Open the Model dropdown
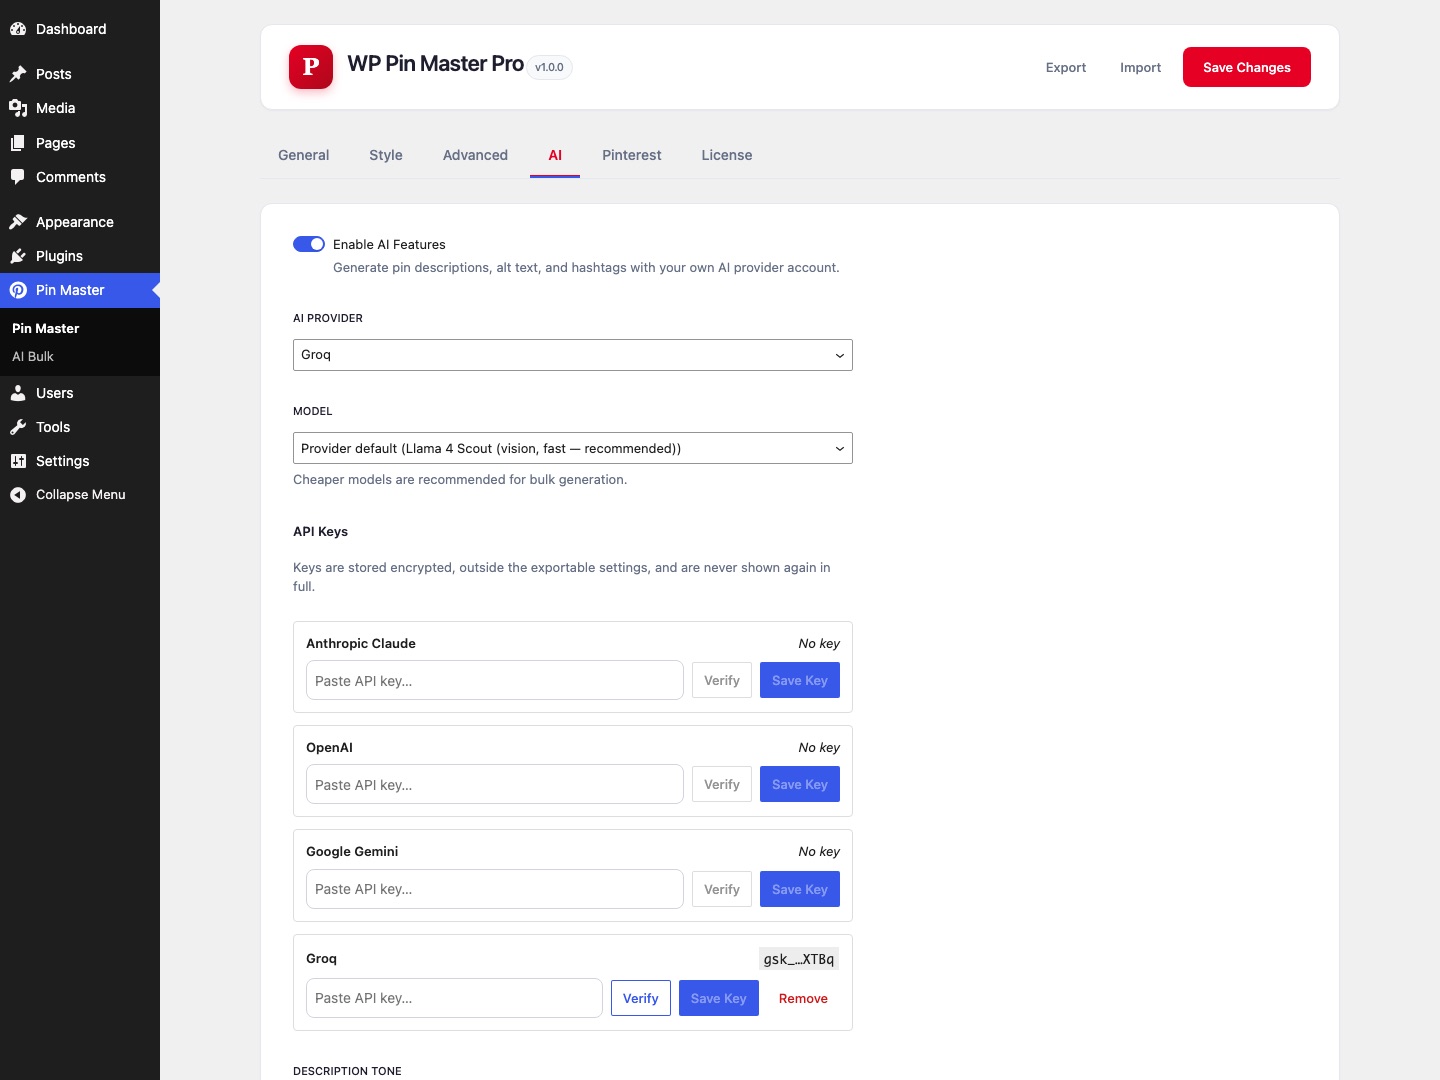This screenshot has width=1440, height=1080. coord(573,448)
